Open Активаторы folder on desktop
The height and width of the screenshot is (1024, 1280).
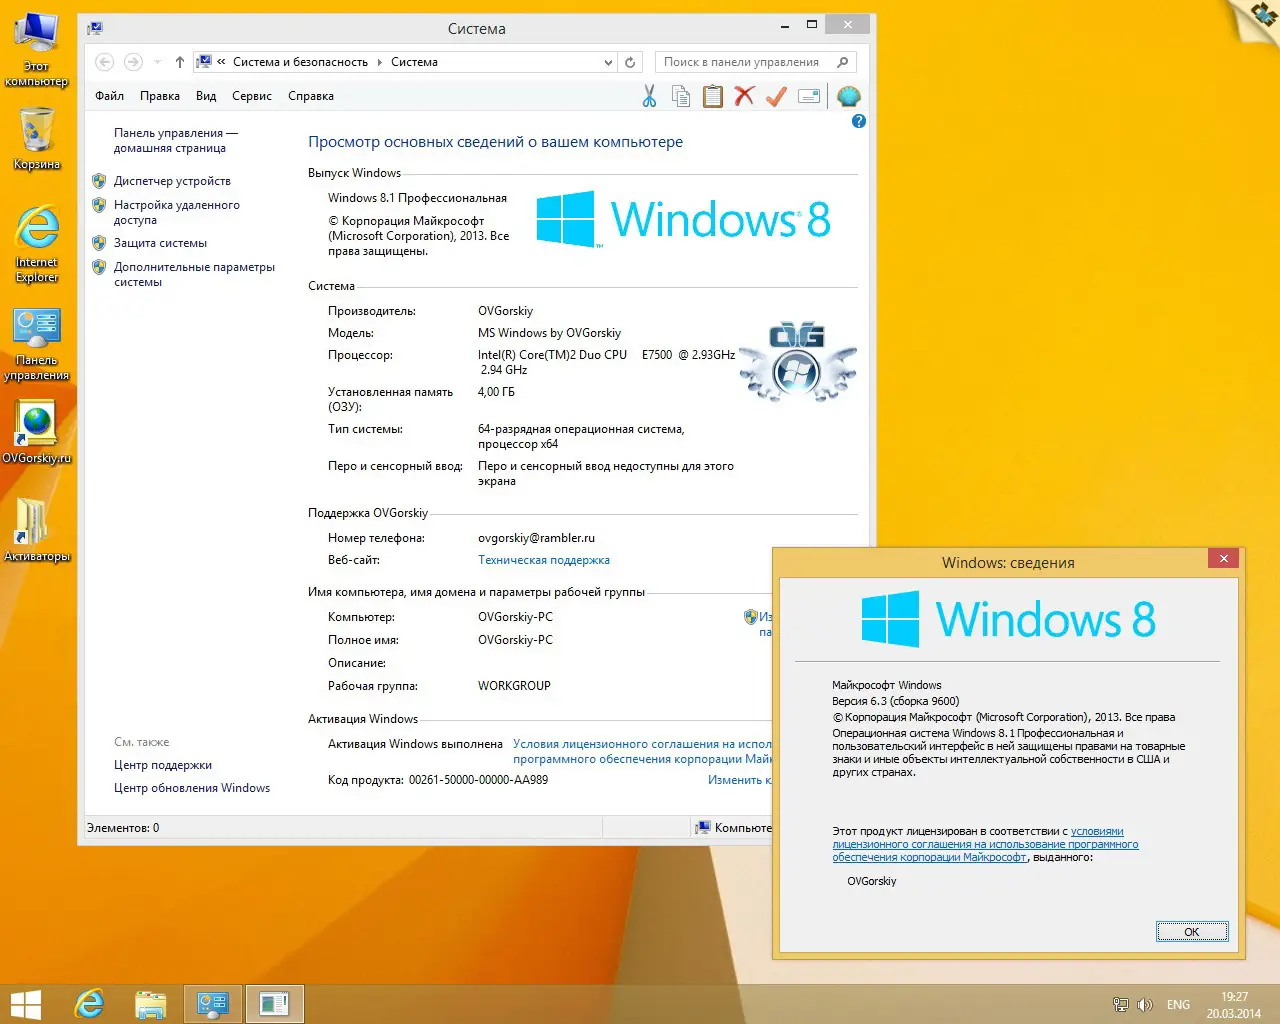tap(37, 530)
